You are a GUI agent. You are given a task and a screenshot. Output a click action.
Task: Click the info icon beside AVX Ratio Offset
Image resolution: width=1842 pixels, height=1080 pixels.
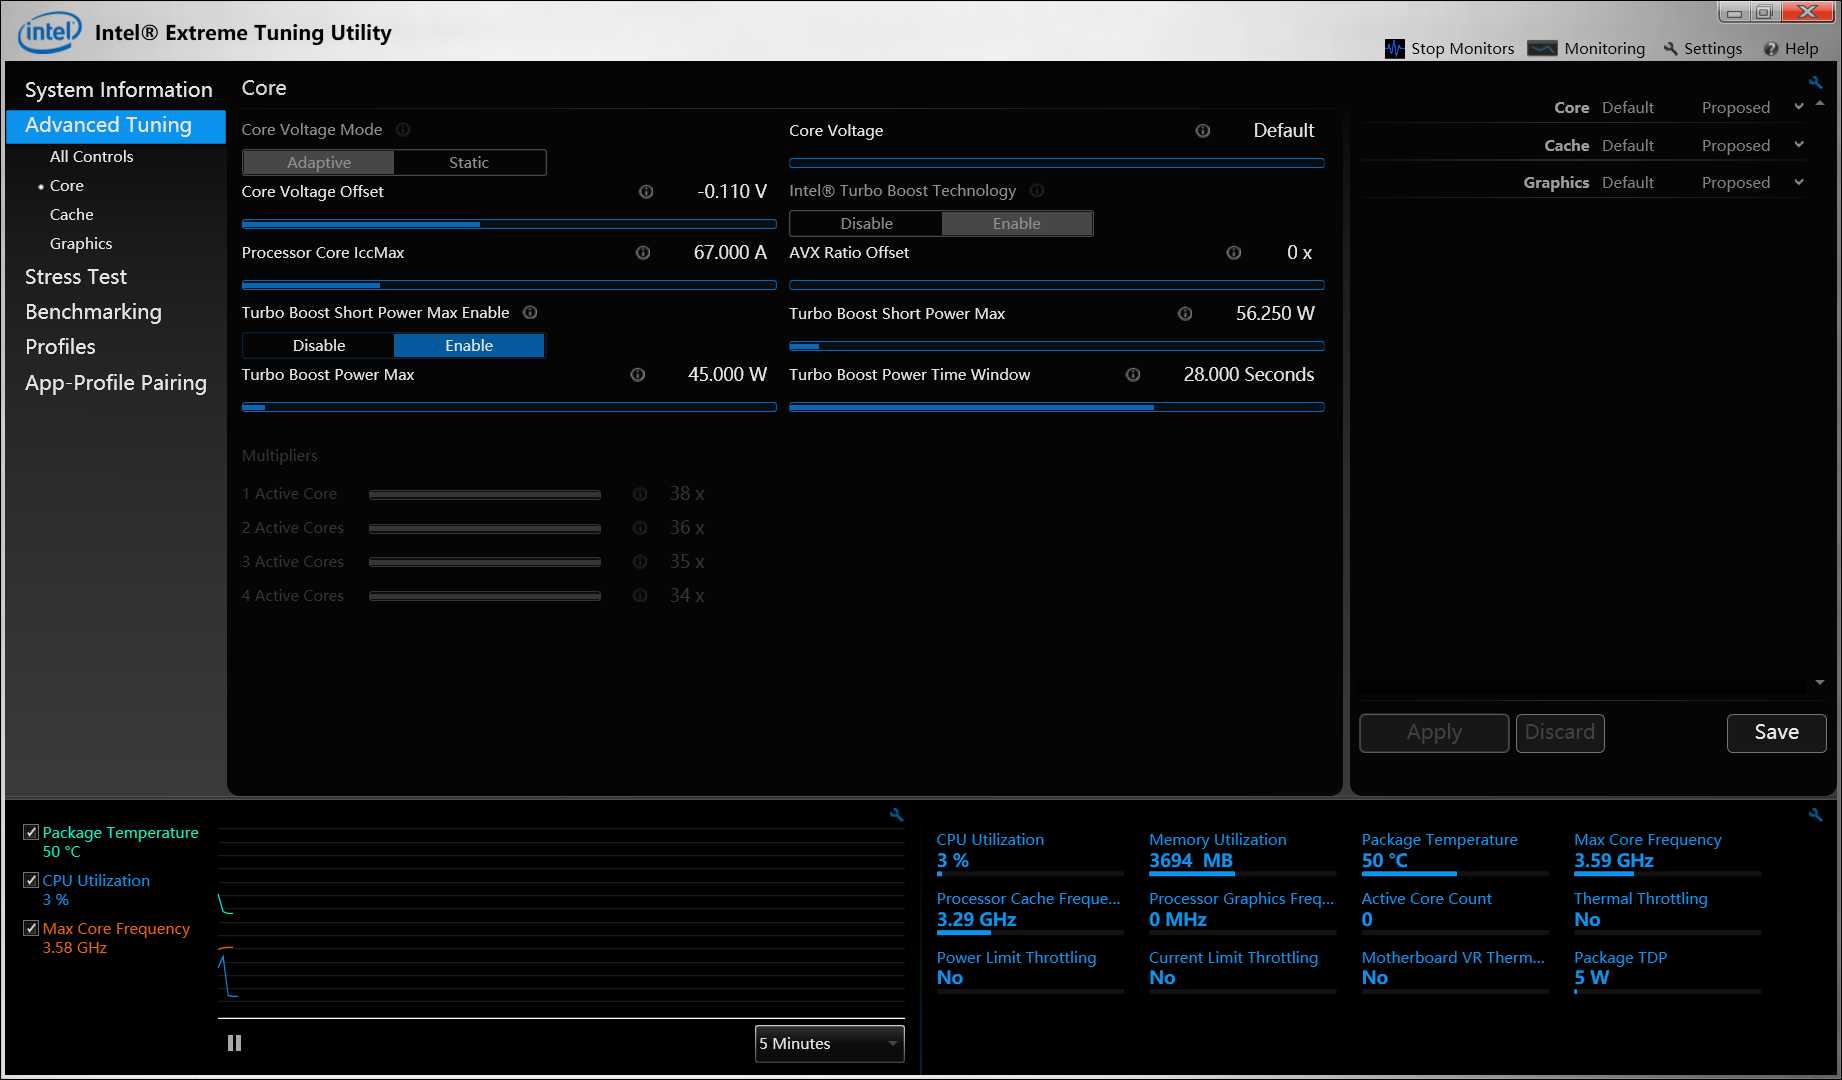pos(1234,253)
